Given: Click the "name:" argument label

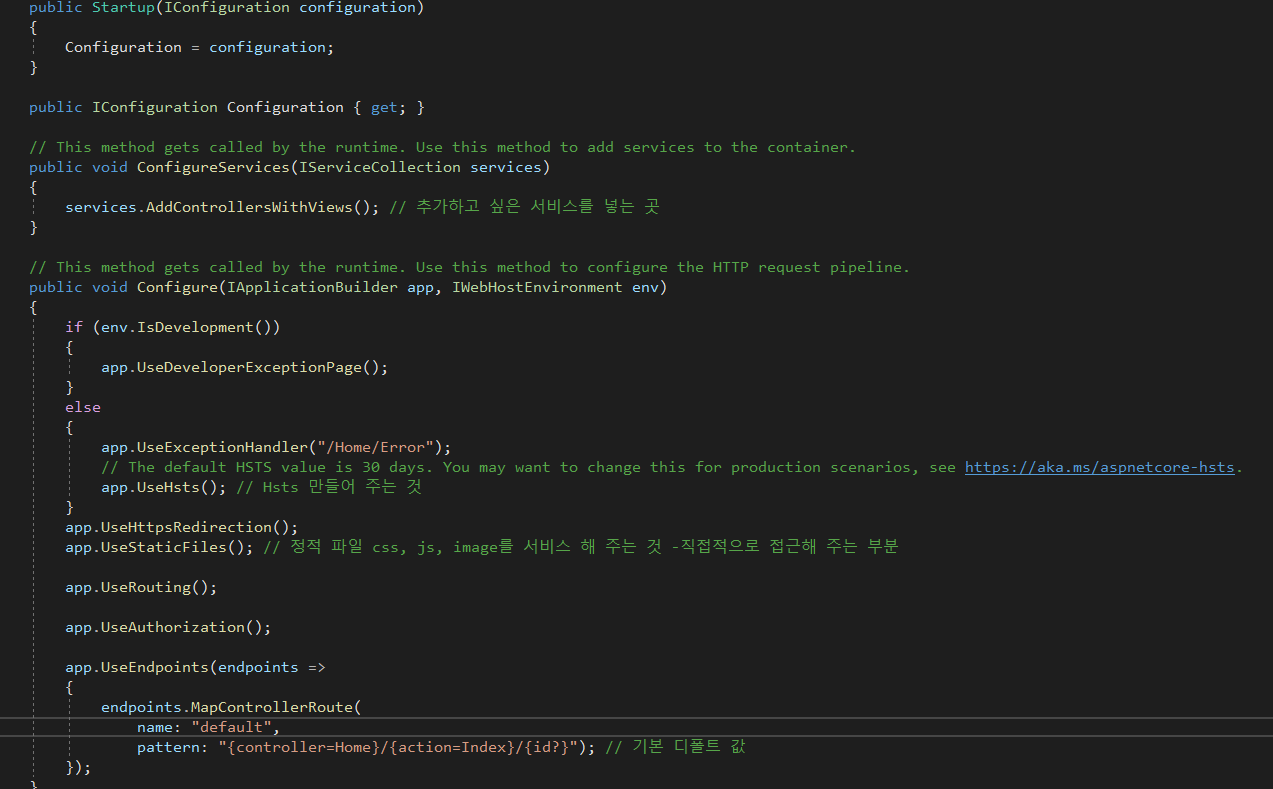Looking at the screenshot, I should (159, 727).
